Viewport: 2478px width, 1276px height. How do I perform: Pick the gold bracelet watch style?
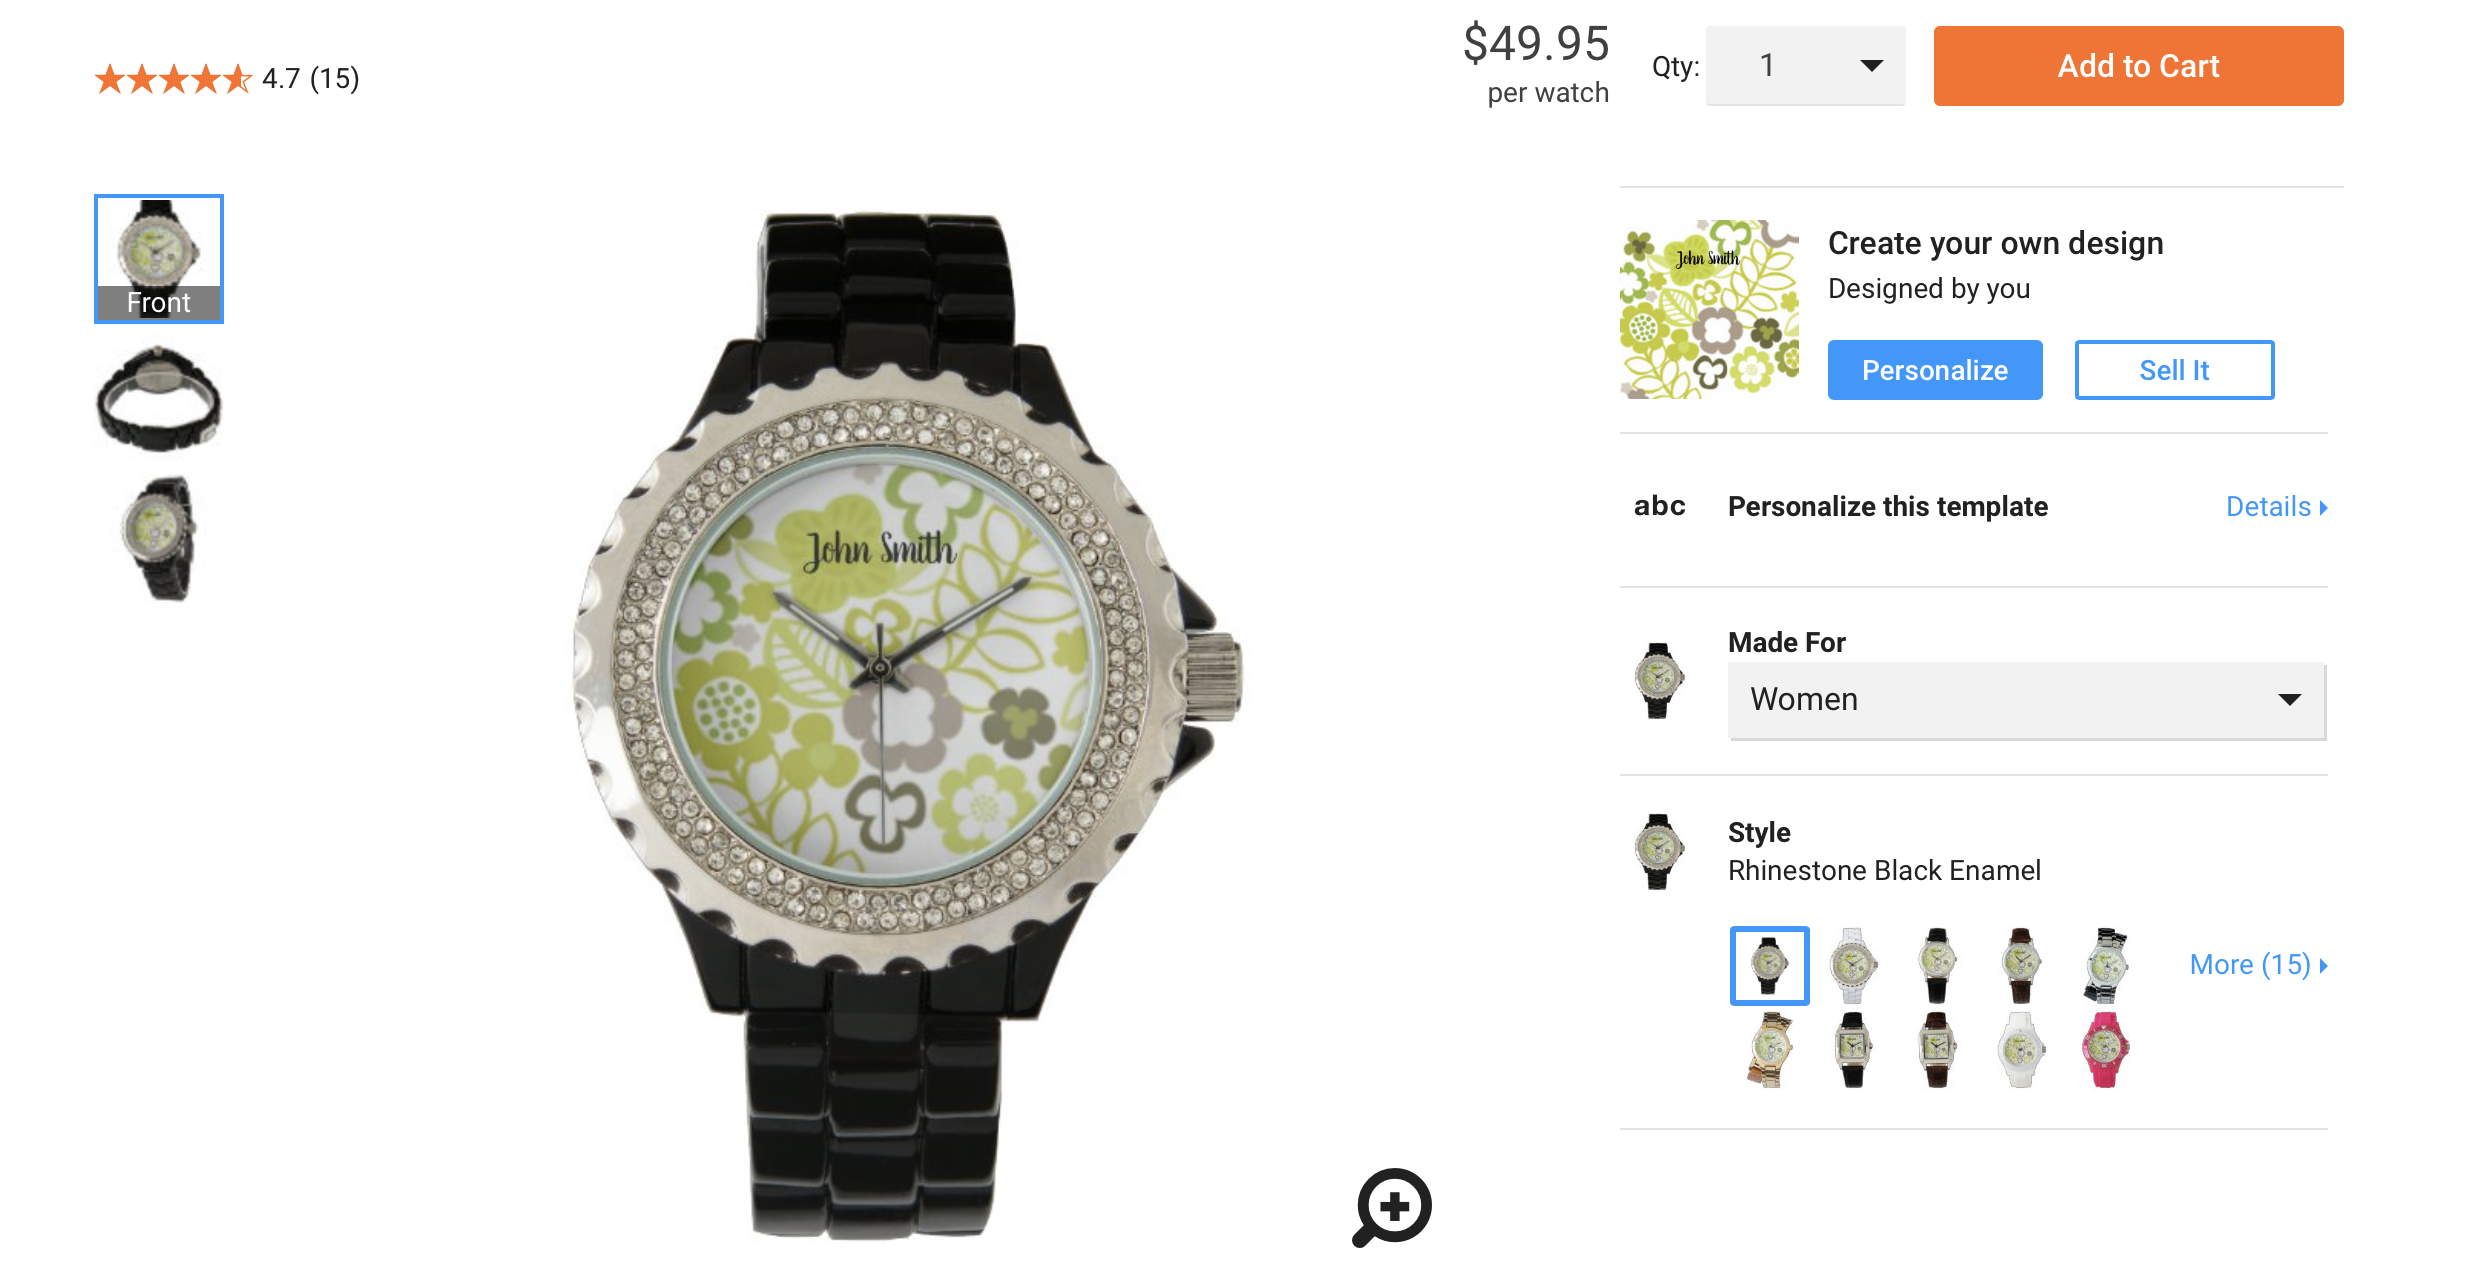coord(1770,1049)
